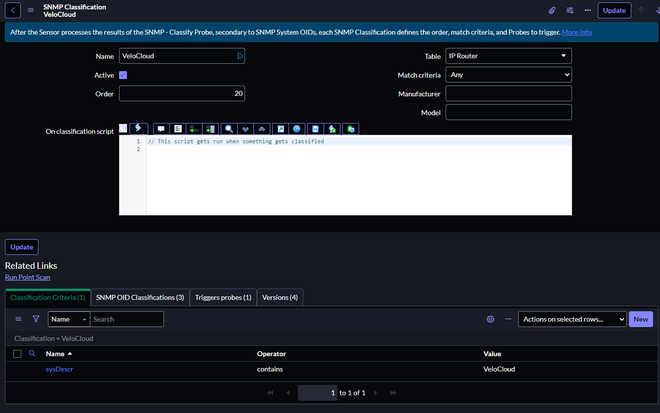The image size is (660, 413).
Task: Toggle full screen script editor icon
Action: tap(280, 129)
